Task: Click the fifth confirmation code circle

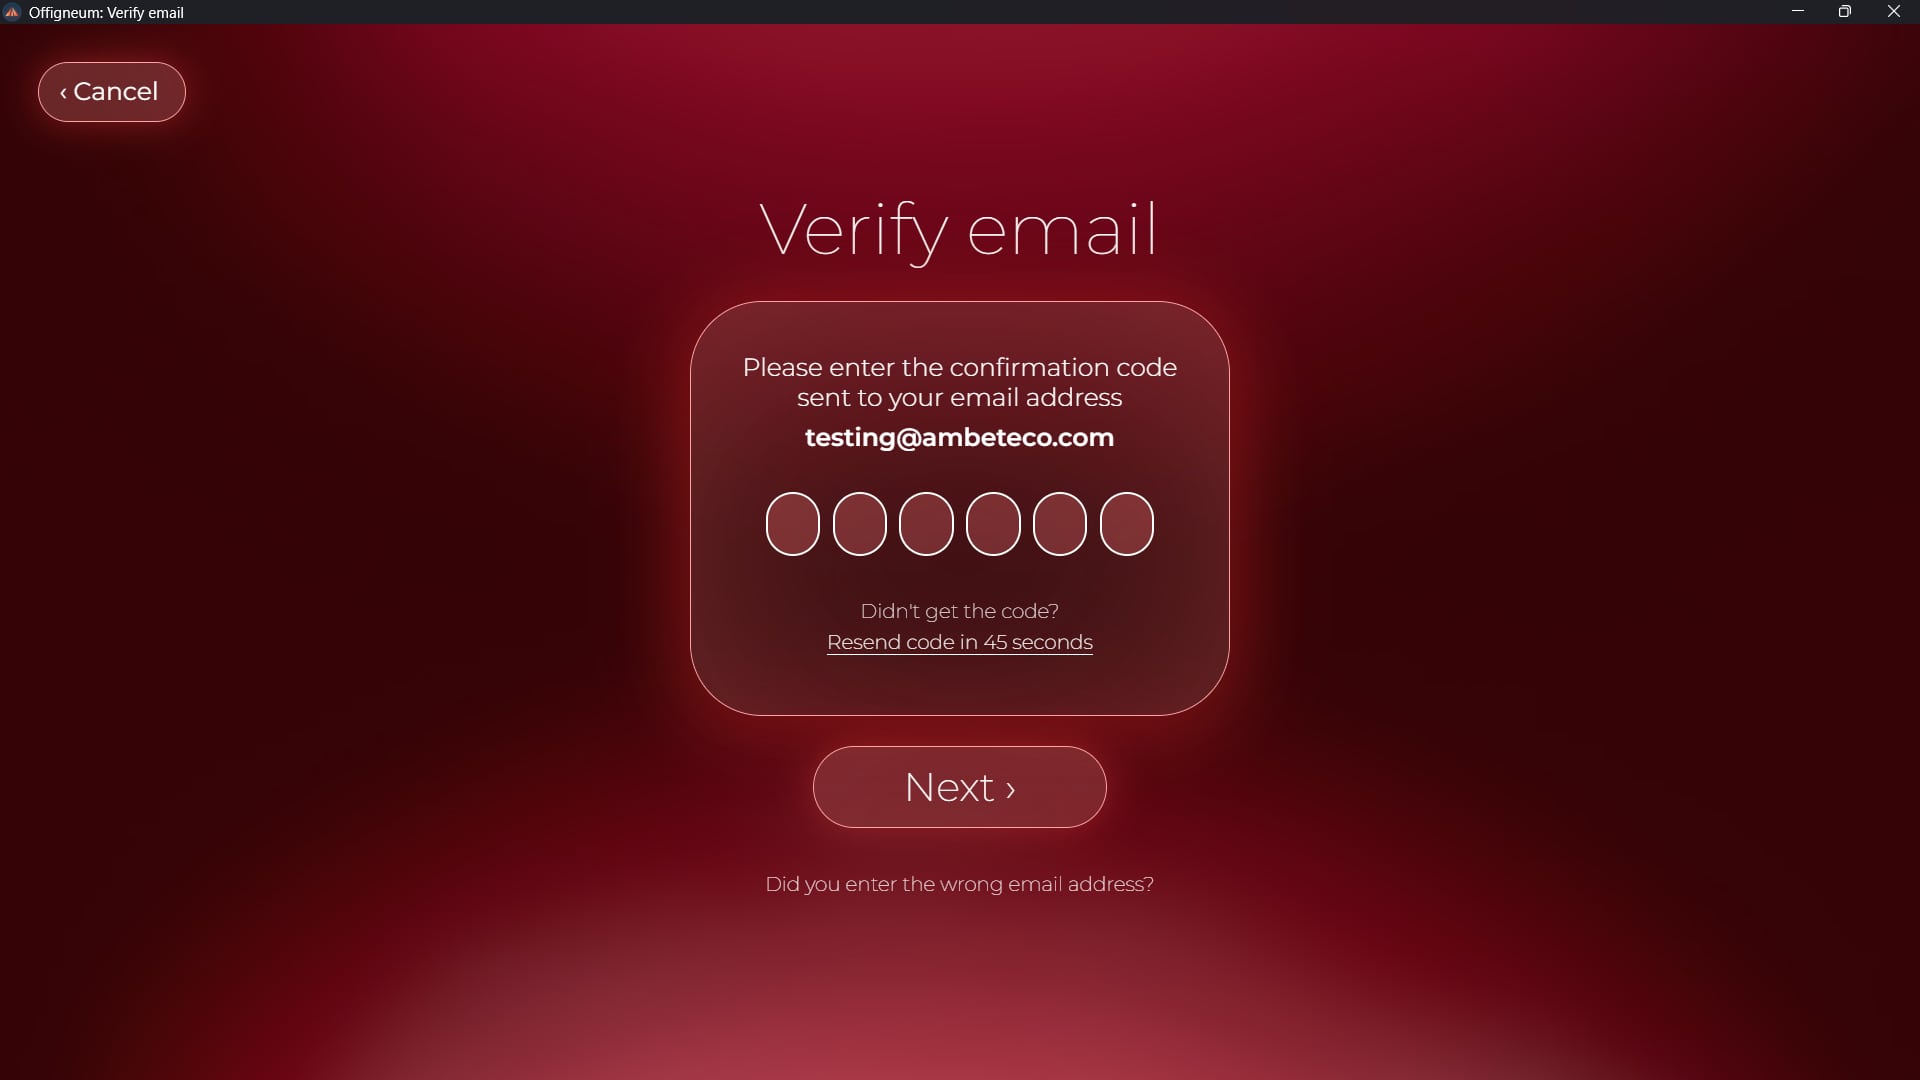Action: (1060, 524)
